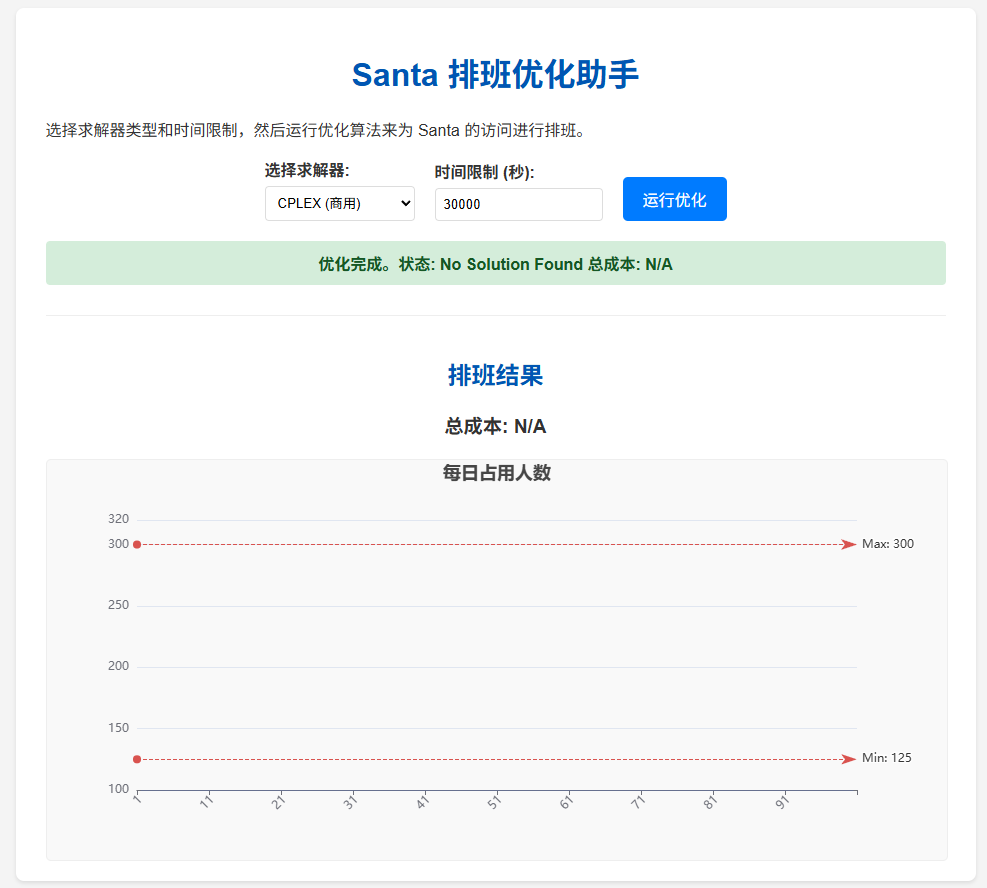Click the x-axis label 11
Viewport: 987px width, 888px height.
click(206, 802)
